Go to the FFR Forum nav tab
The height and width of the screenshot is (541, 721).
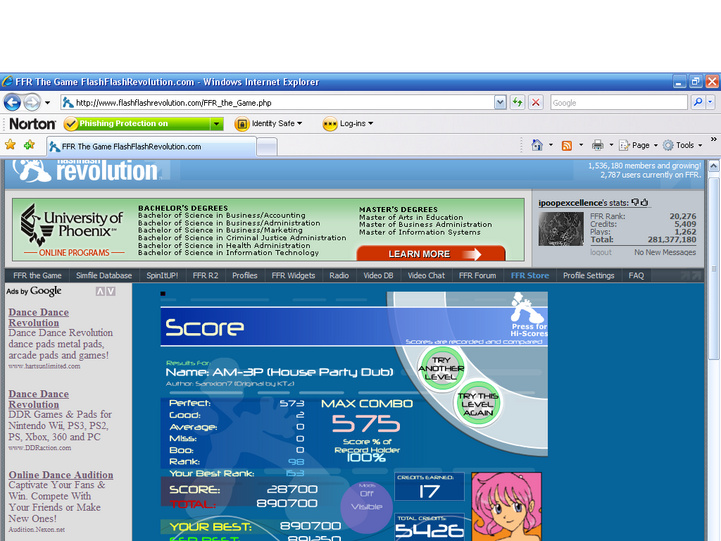[477, 275]
